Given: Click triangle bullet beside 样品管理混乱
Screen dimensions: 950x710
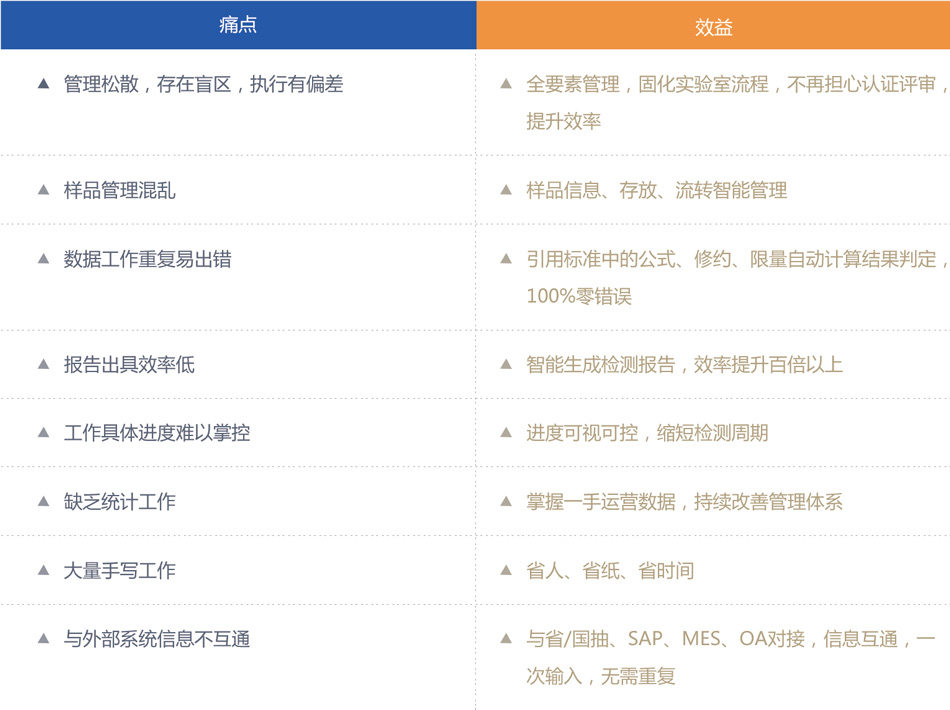Looking at the screenshot, I should point(43,190).
